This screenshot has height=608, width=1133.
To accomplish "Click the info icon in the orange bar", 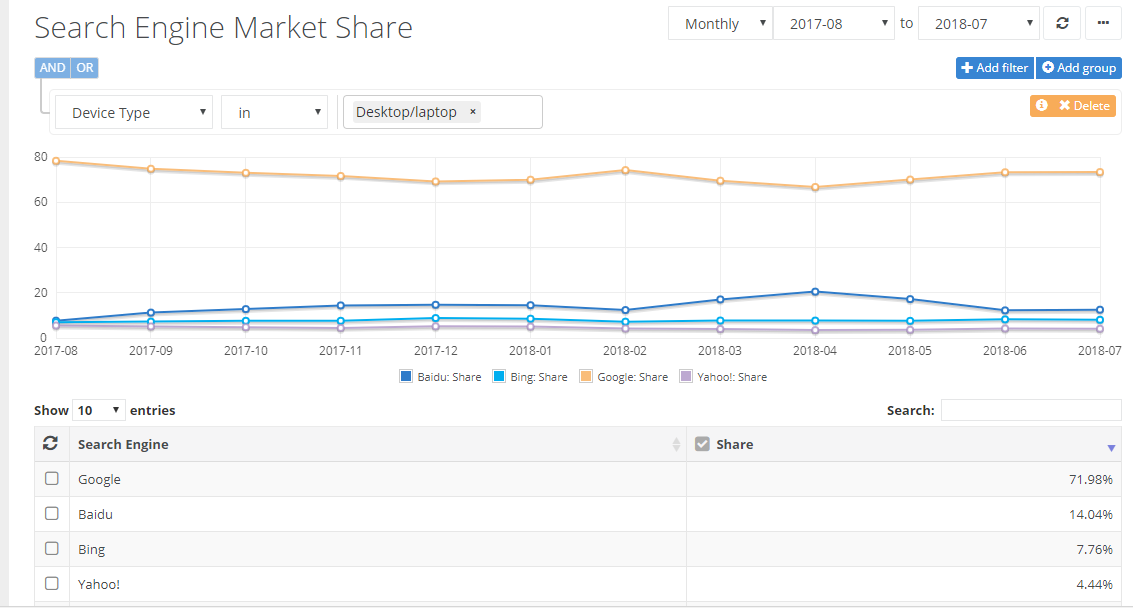I will click(1041, 106).
